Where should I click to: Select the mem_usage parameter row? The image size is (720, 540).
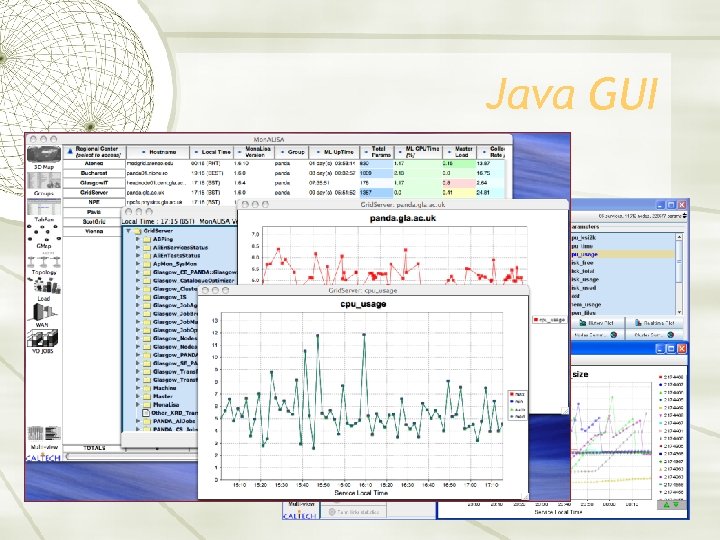[x=623, y=304]
